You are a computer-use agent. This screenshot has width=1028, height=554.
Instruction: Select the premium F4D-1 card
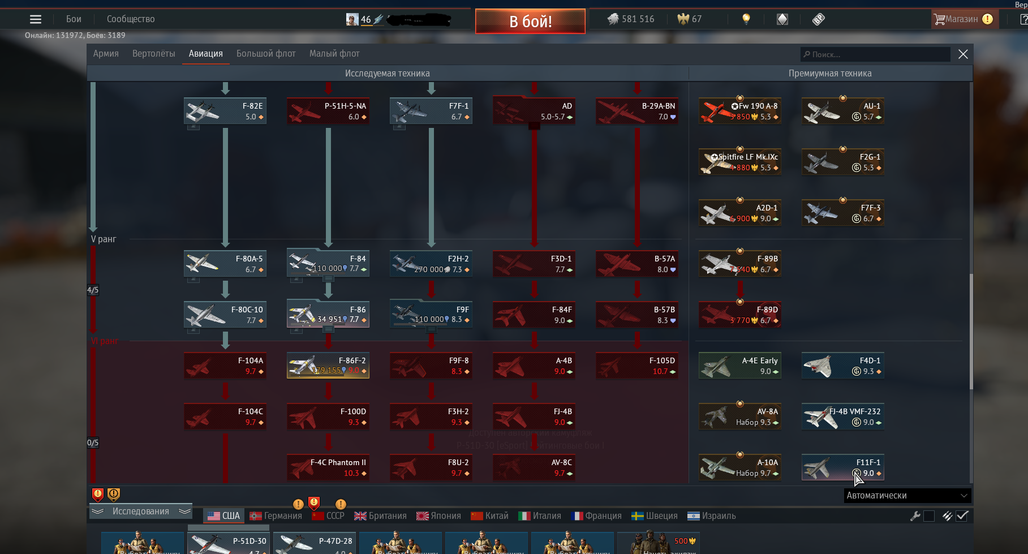(x=842, y=365)
